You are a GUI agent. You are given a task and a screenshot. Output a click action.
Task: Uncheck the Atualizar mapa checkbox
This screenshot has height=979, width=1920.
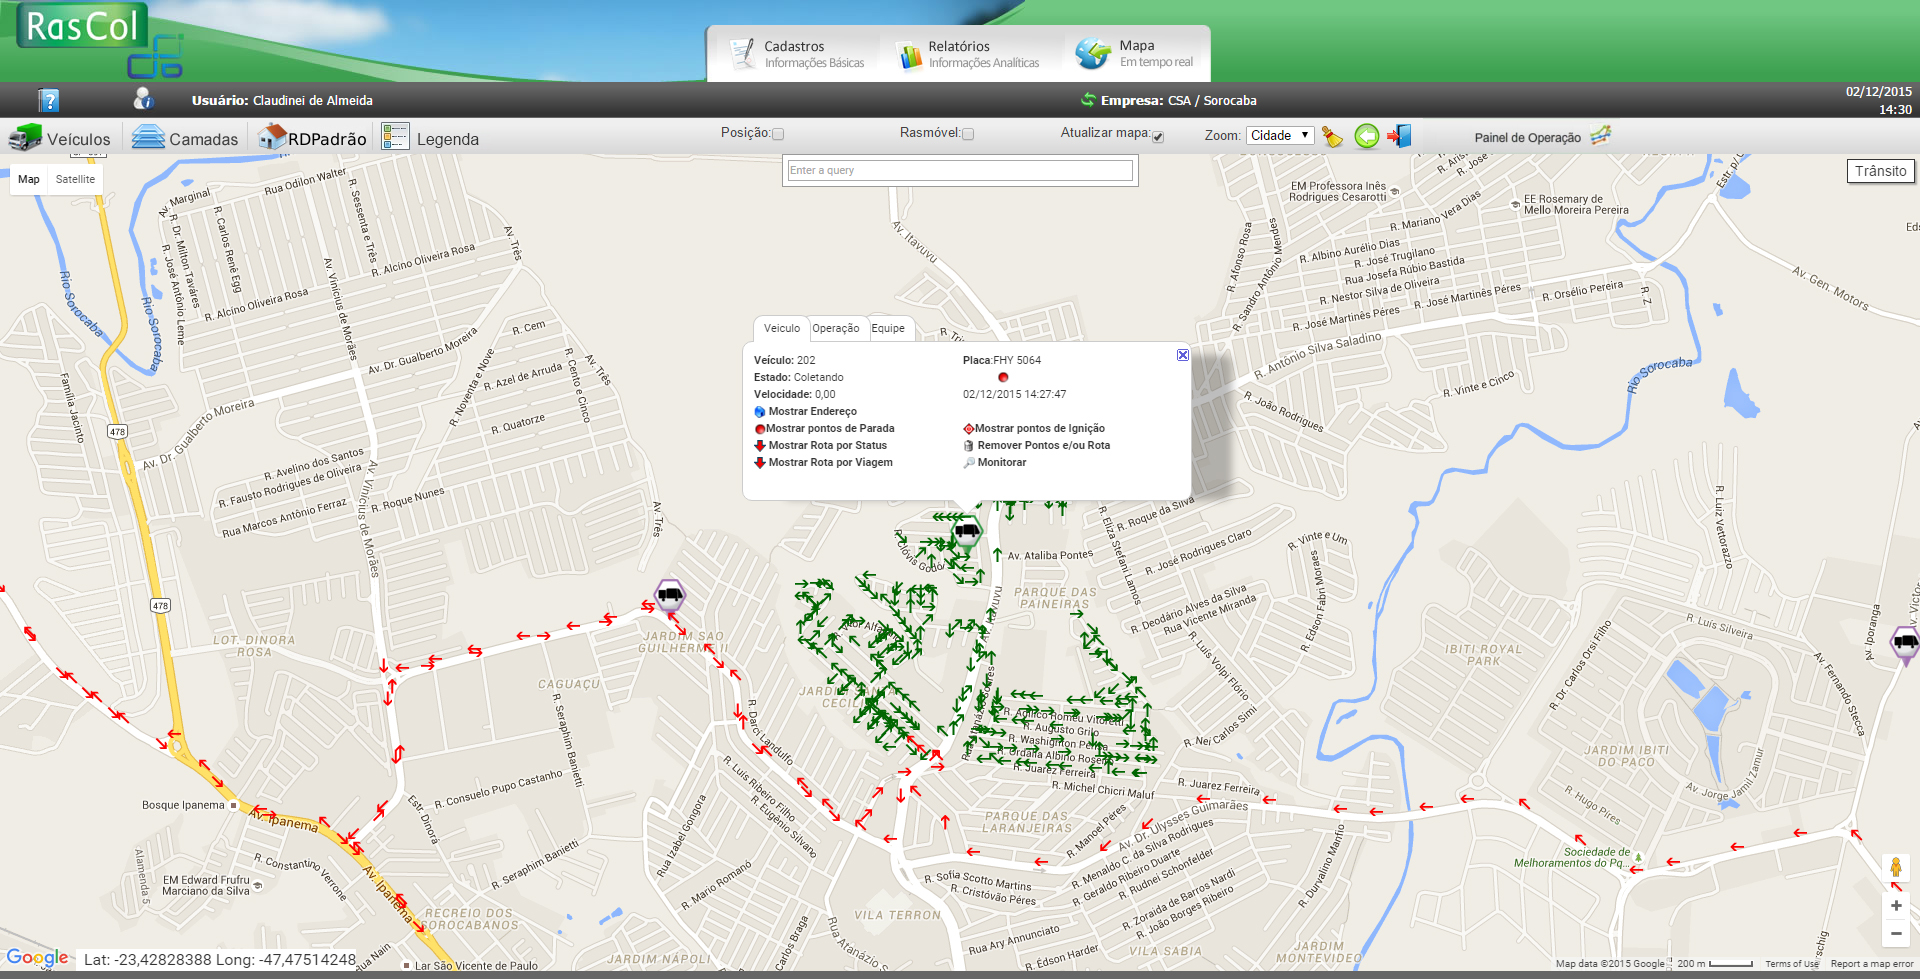click(x=1158, y=136)
